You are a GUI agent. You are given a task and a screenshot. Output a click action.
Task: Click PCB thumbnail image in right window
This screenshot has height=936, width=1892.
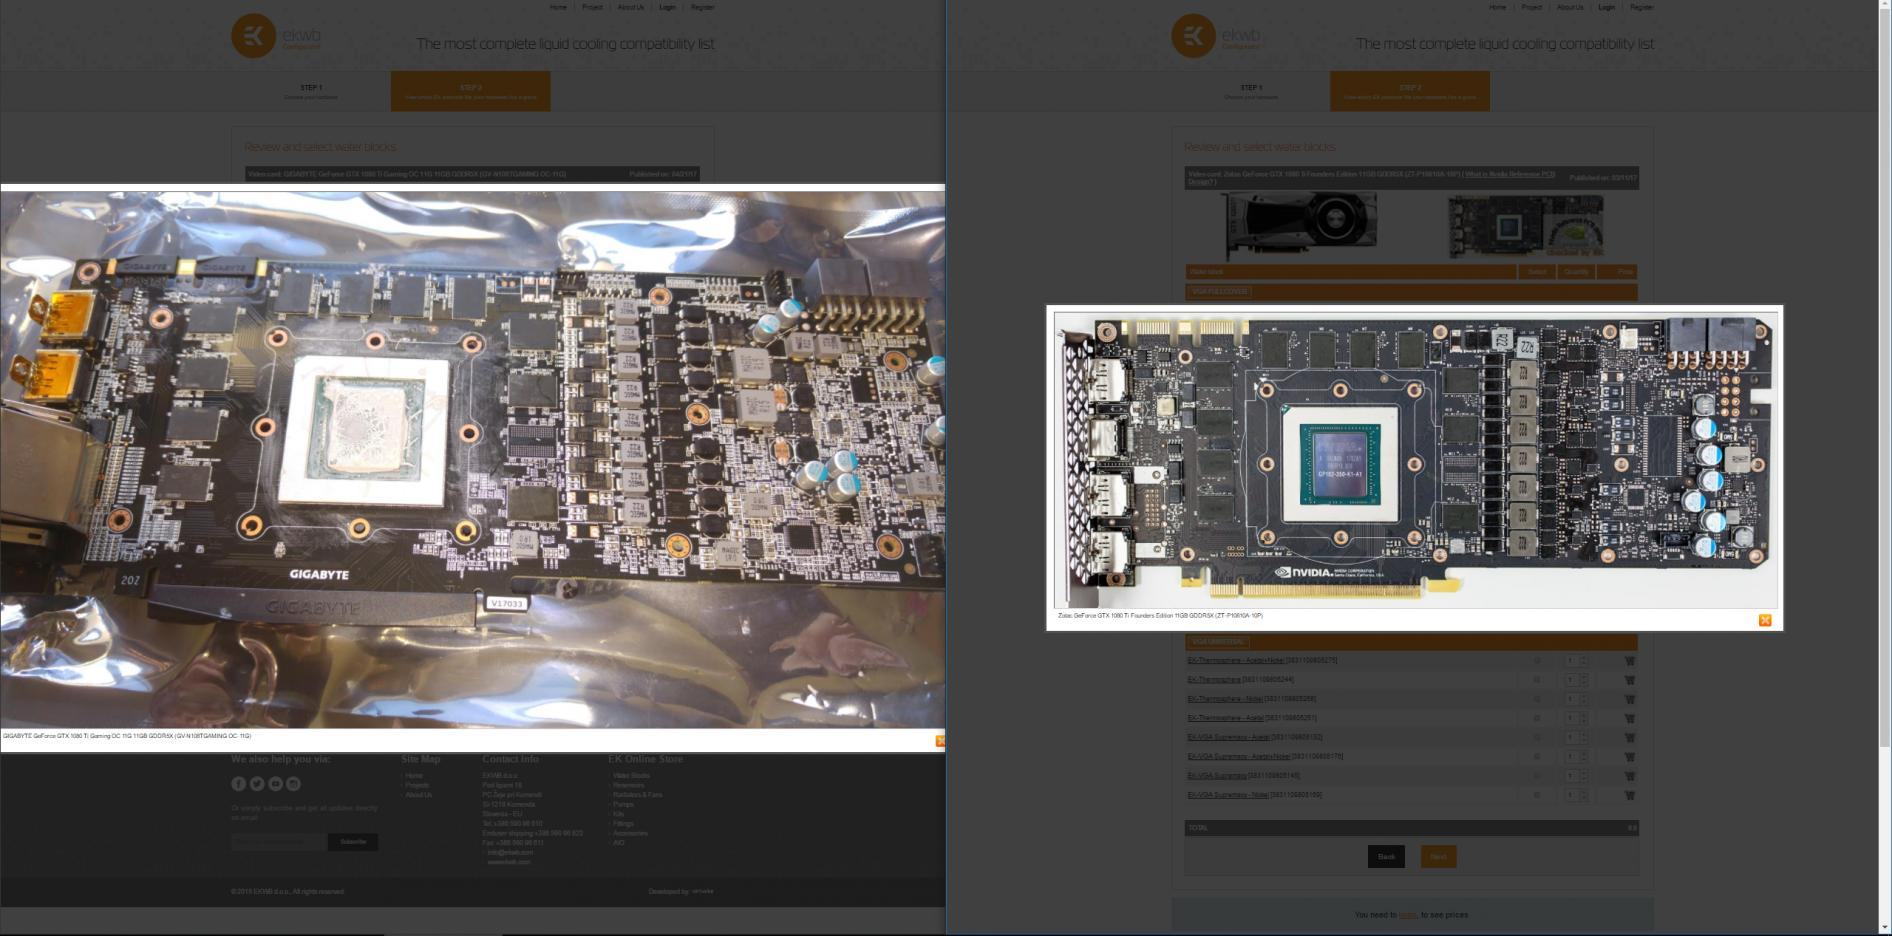(1525, 225)
